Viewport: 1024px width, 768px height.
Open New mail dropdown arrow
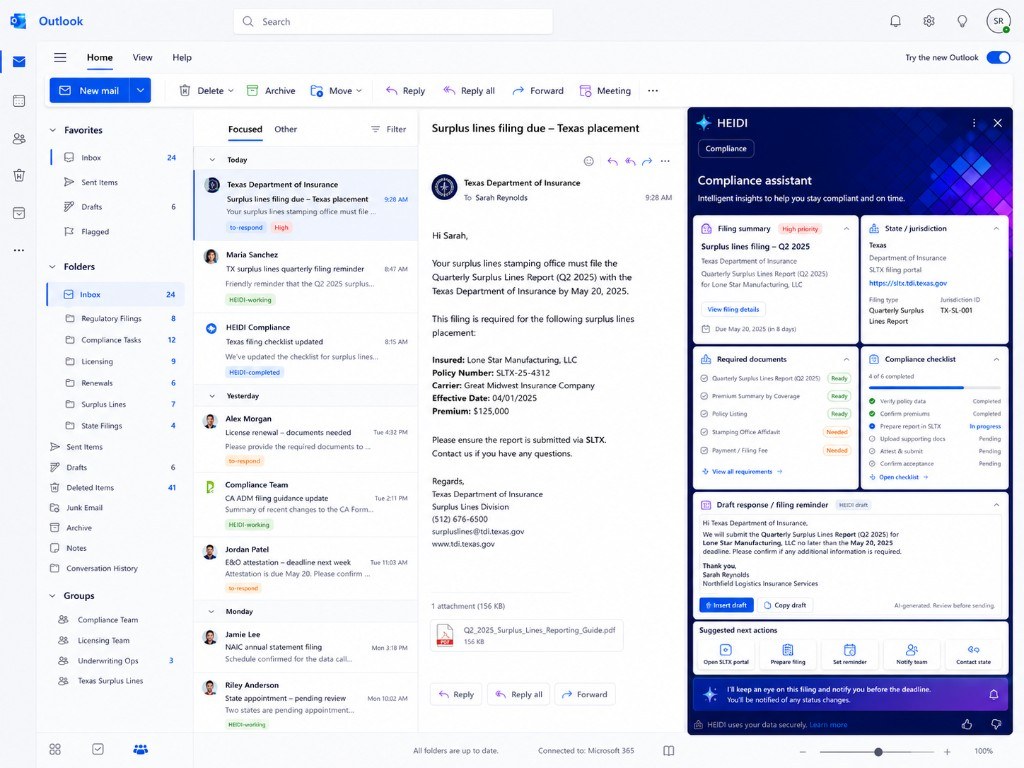tap(140, 91)
